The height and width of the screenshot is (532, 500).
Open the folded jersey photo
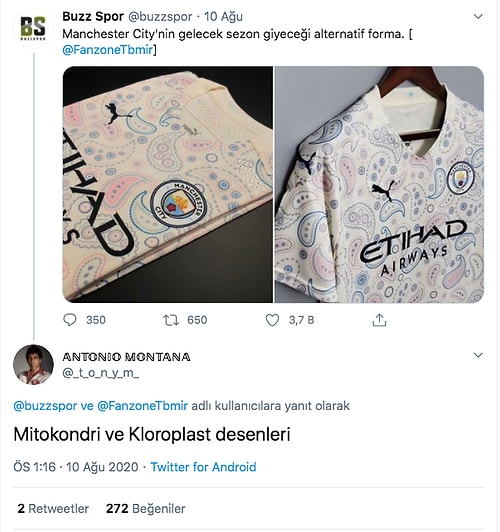[x=168, y=184]
